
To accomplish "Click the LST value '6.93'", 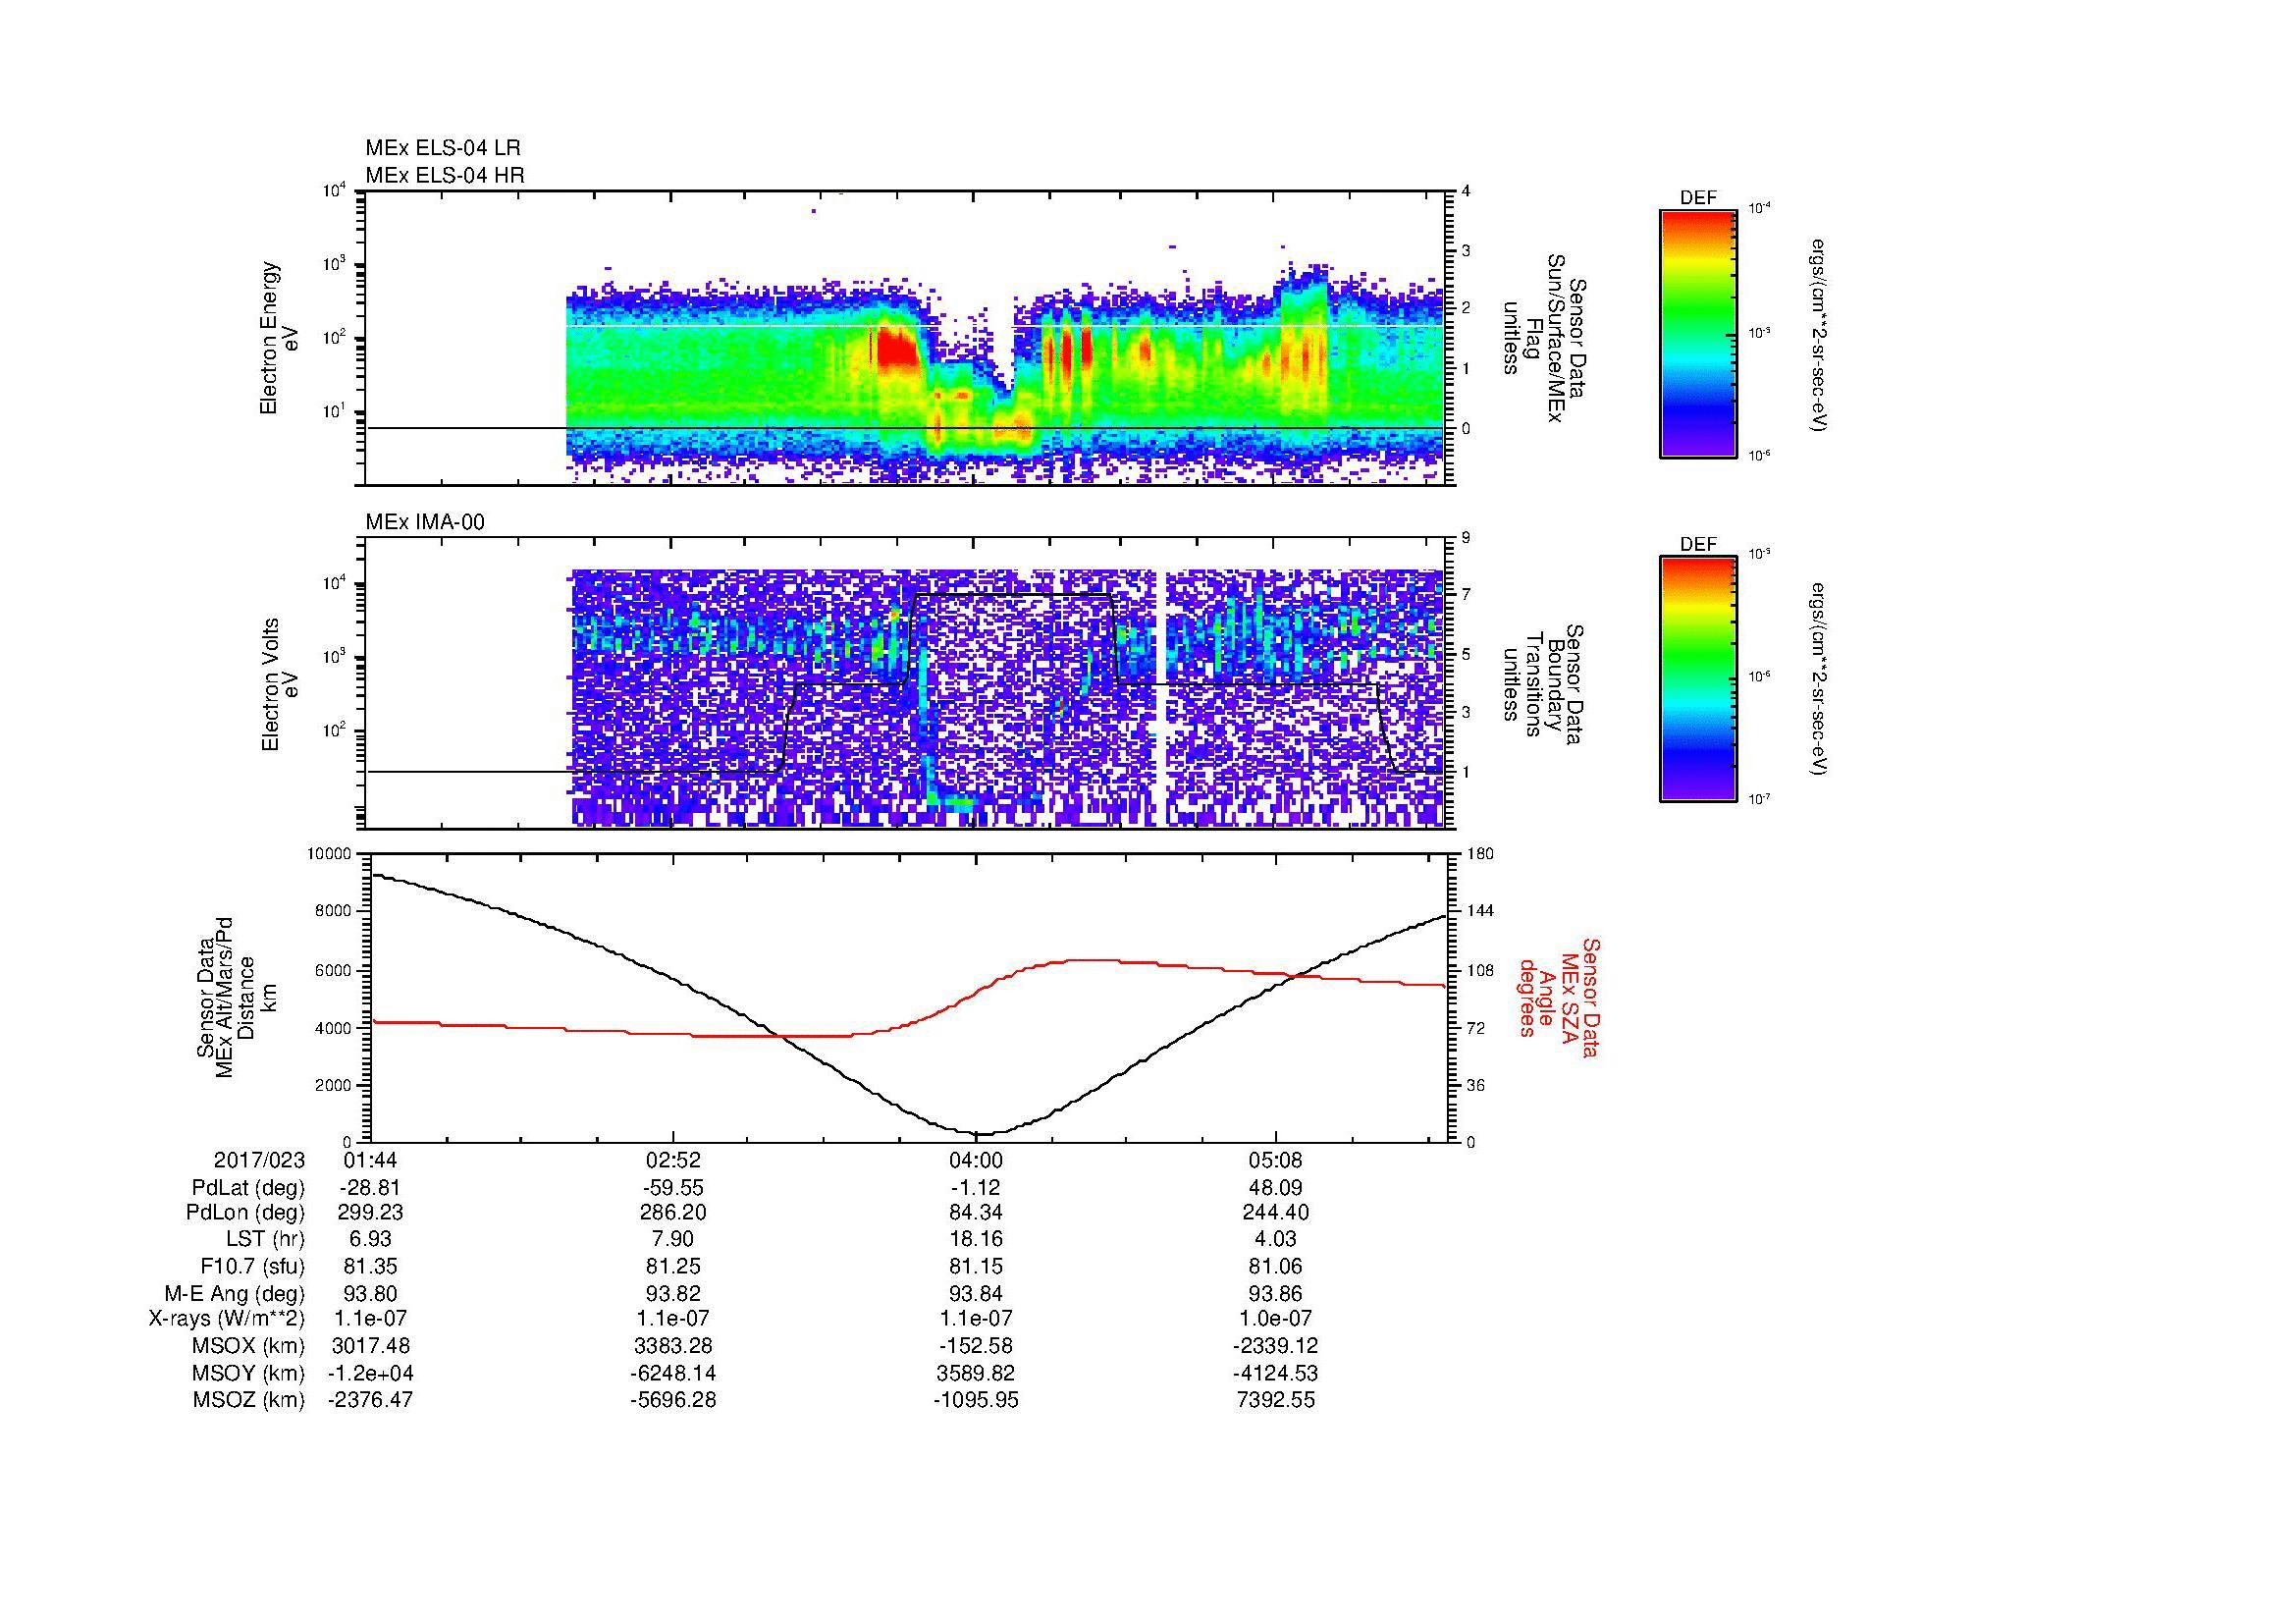I will 371,1240.
